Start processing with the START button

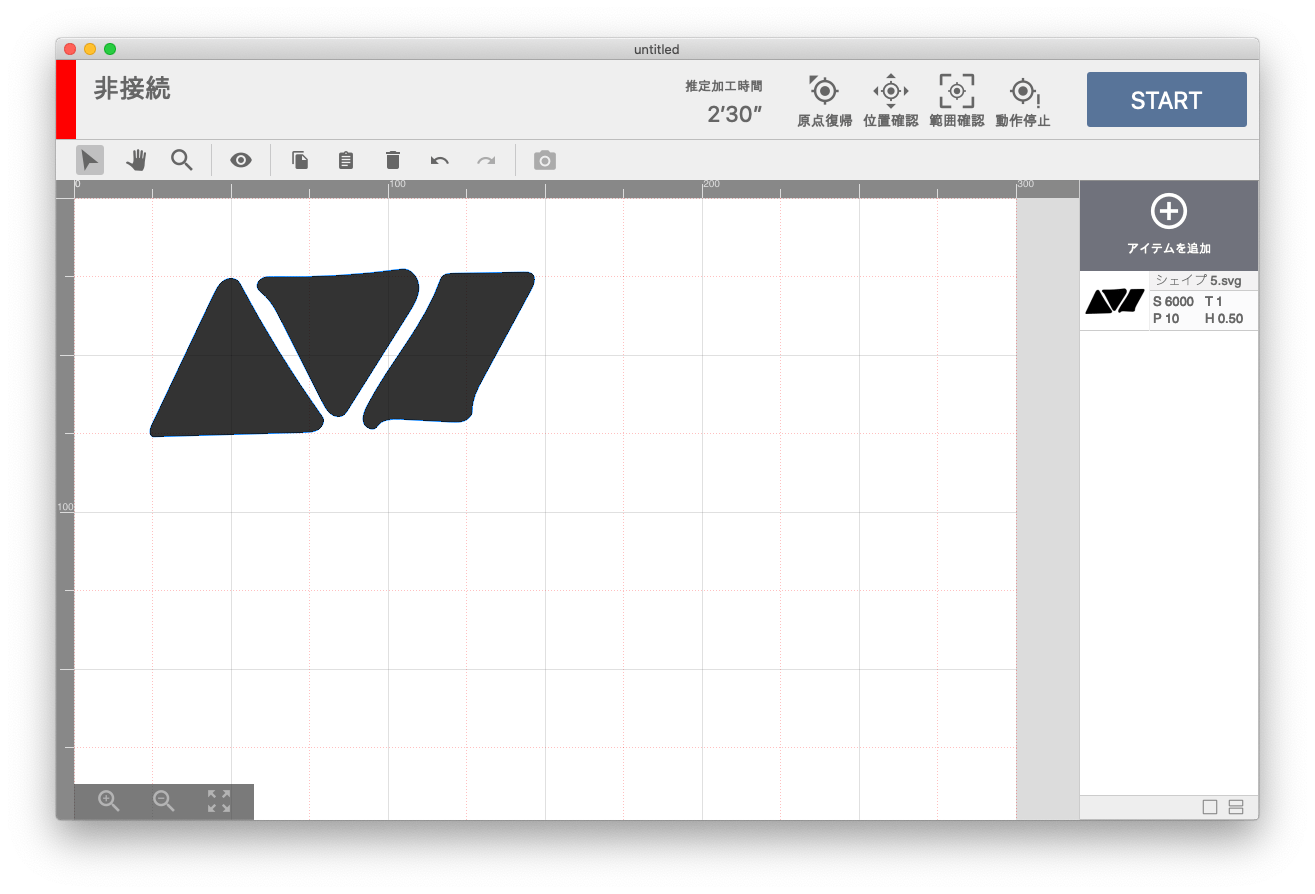[1166, 100]
